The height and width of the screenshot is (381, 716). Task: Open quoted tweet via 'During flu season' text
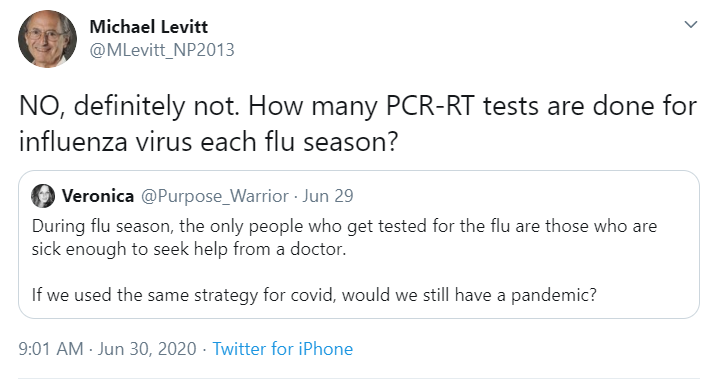(344, 226)
